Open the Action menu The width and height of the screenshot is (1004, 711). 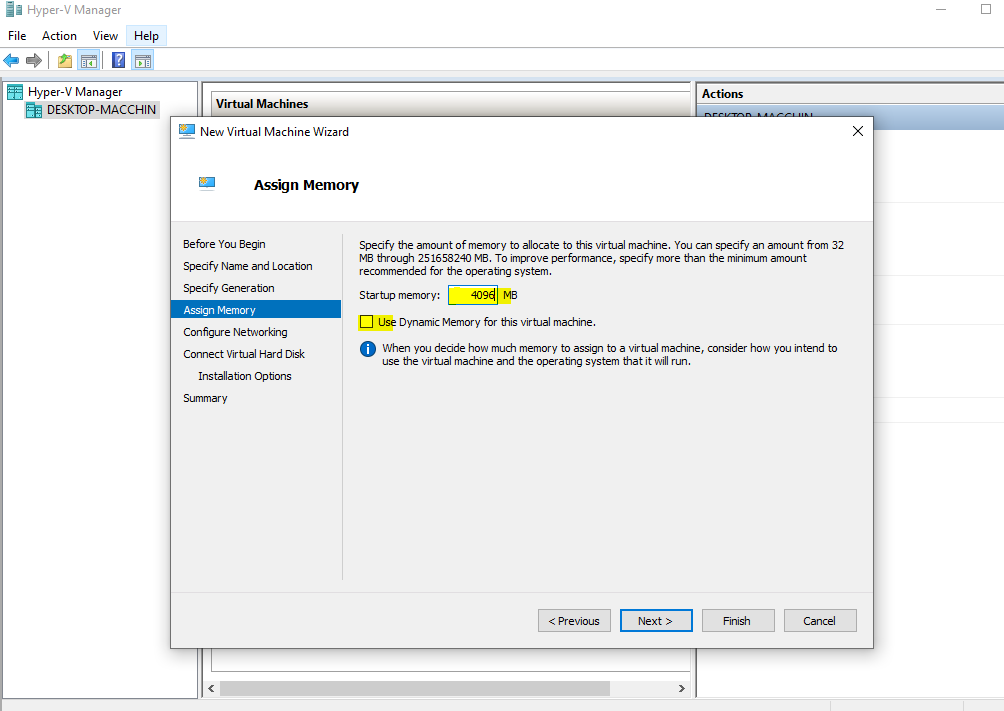[59, 36]
